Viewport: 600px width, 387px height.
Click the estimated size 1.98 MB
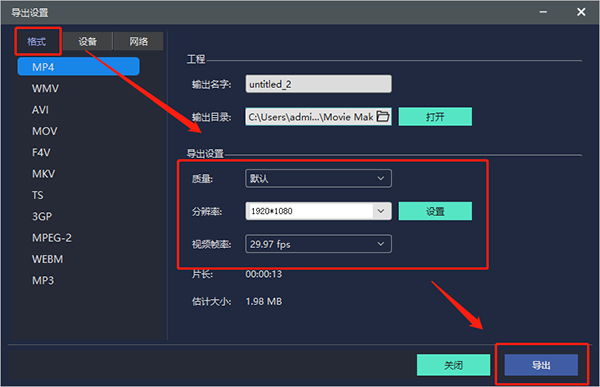point(264,302)
